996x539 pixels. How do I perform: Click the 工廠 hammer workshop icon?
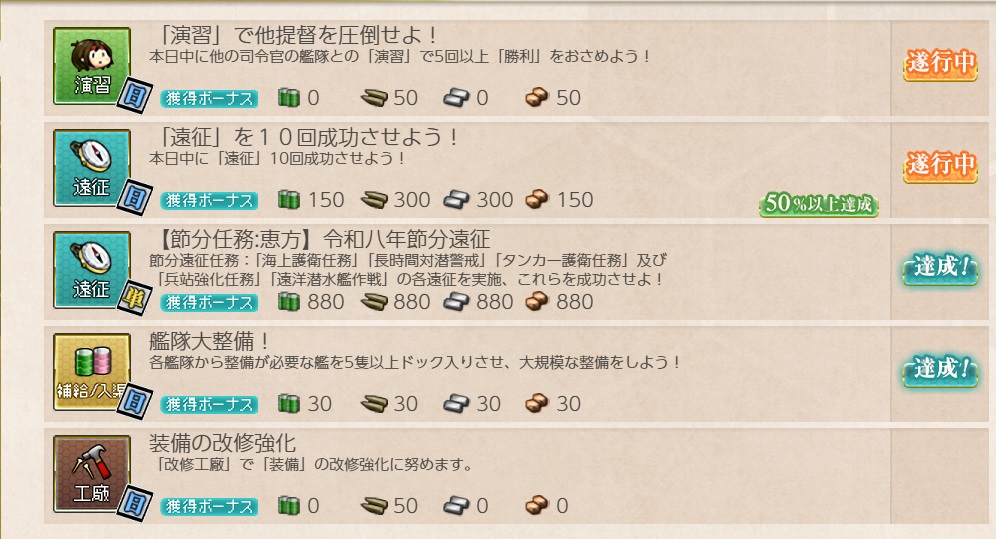[x=91, y=473]
